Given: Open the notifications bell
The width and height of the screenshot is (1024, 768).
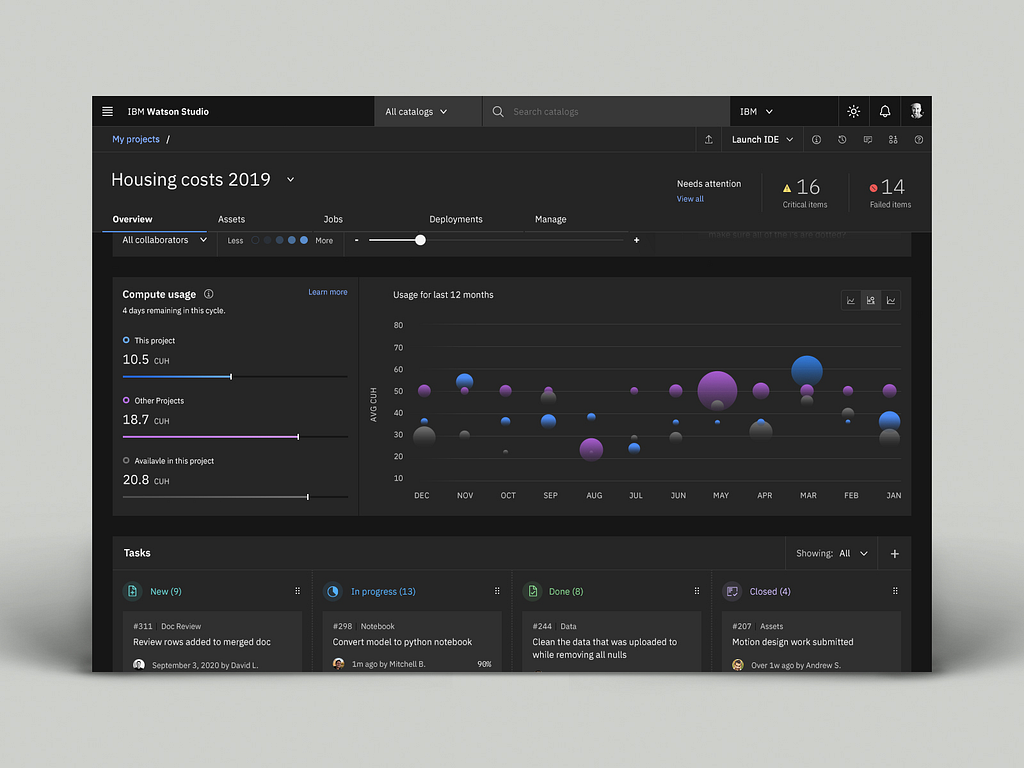Looking at the screenshot, I should (884, 112).
